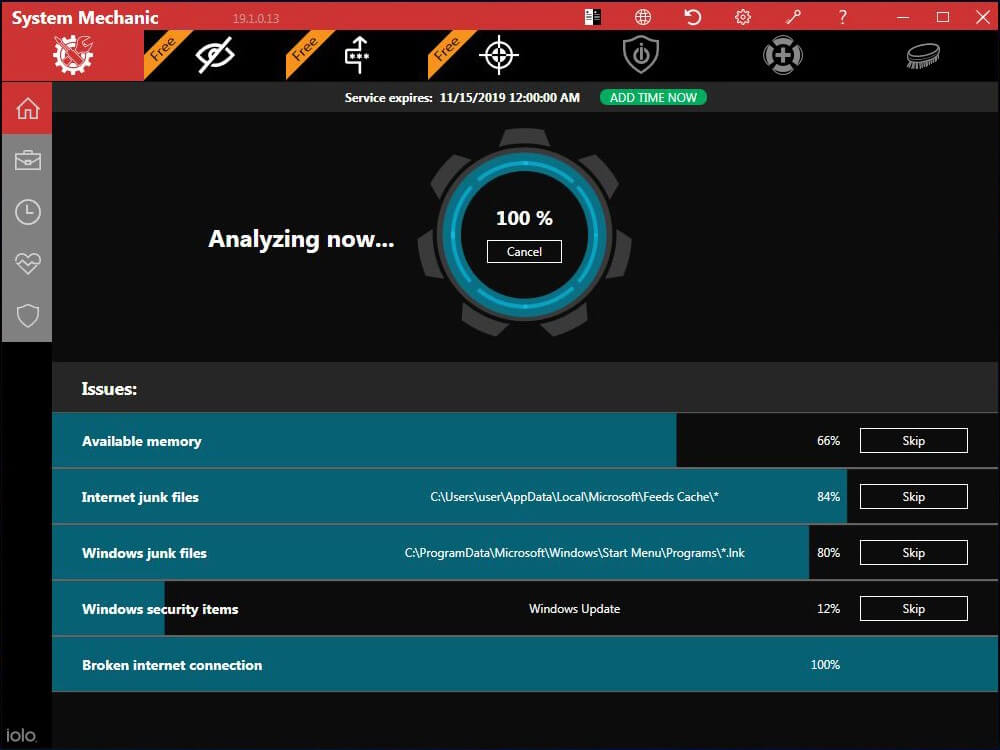Open the settings gear in title bar
This screenshot has height=750, width=1000.
pyautogui.click(x=743, y=17)
